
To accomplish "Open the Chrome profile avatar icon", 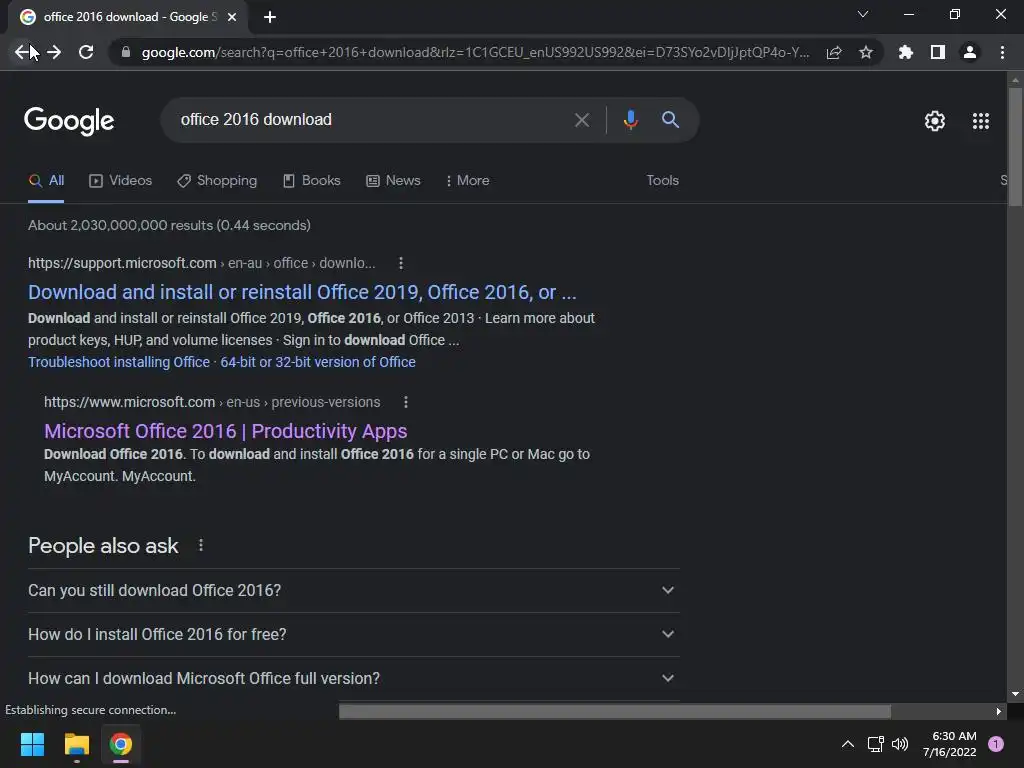I will click(970, 52).
